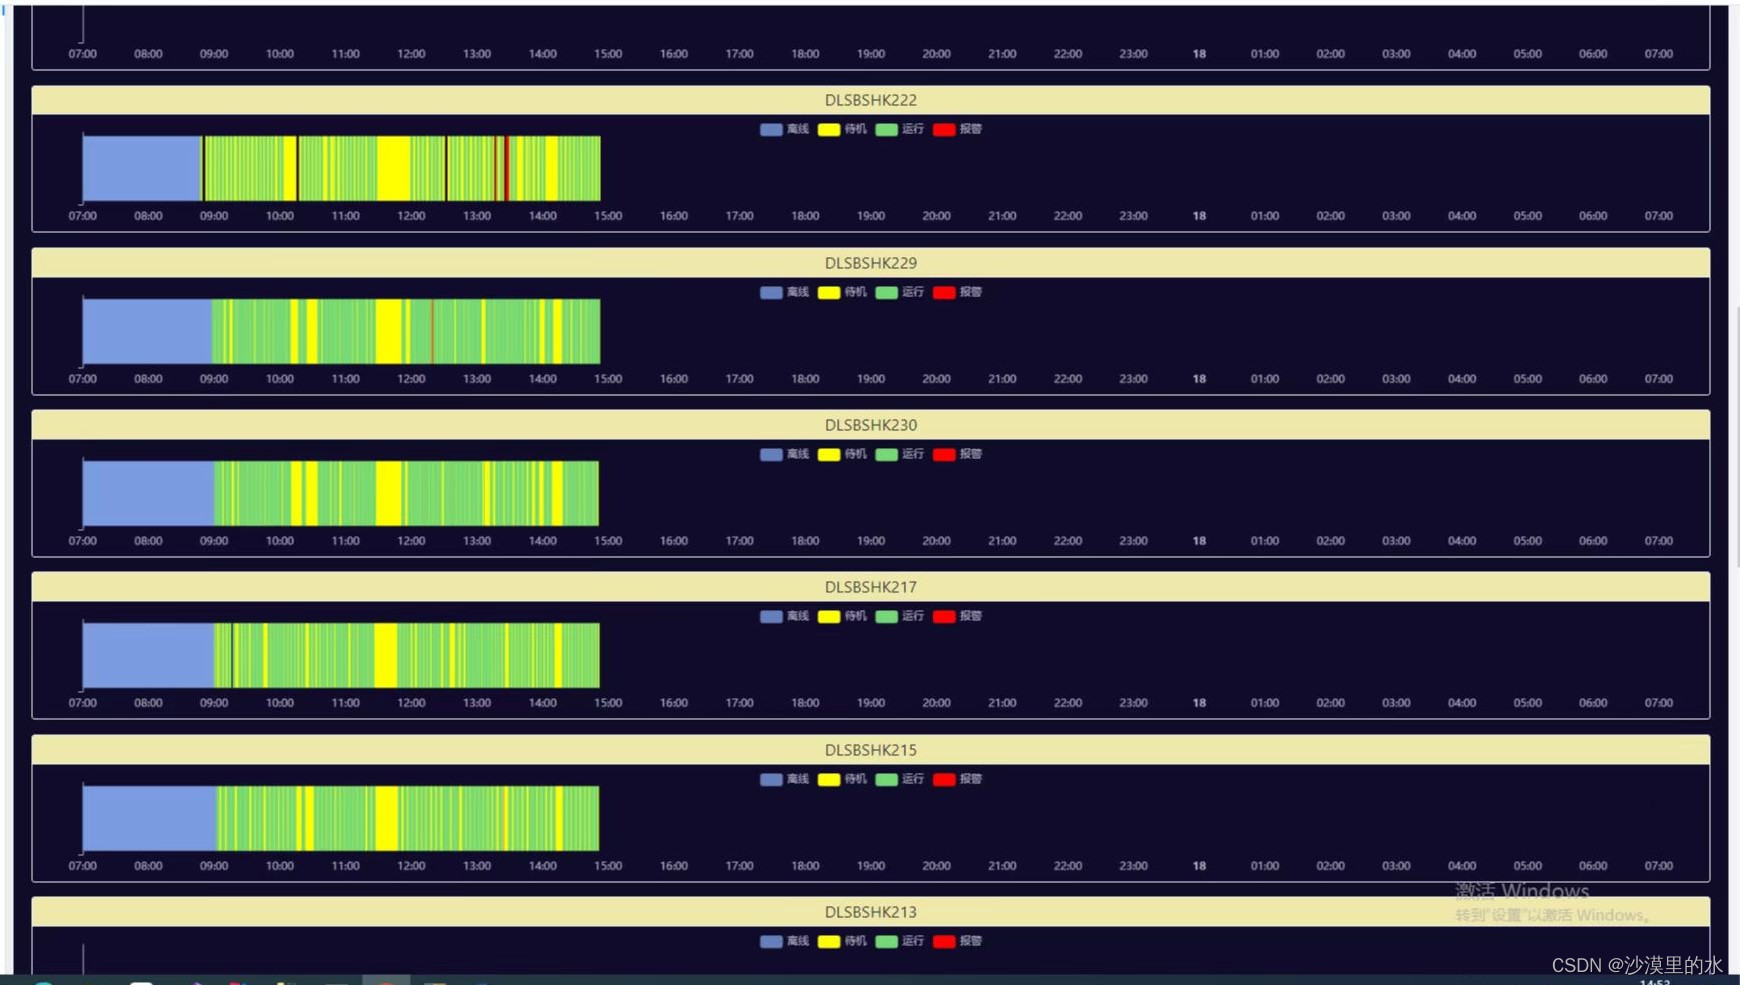
Task: Select blue offline segment in DLSBSHK229 timeline
Action: (147, 331)
